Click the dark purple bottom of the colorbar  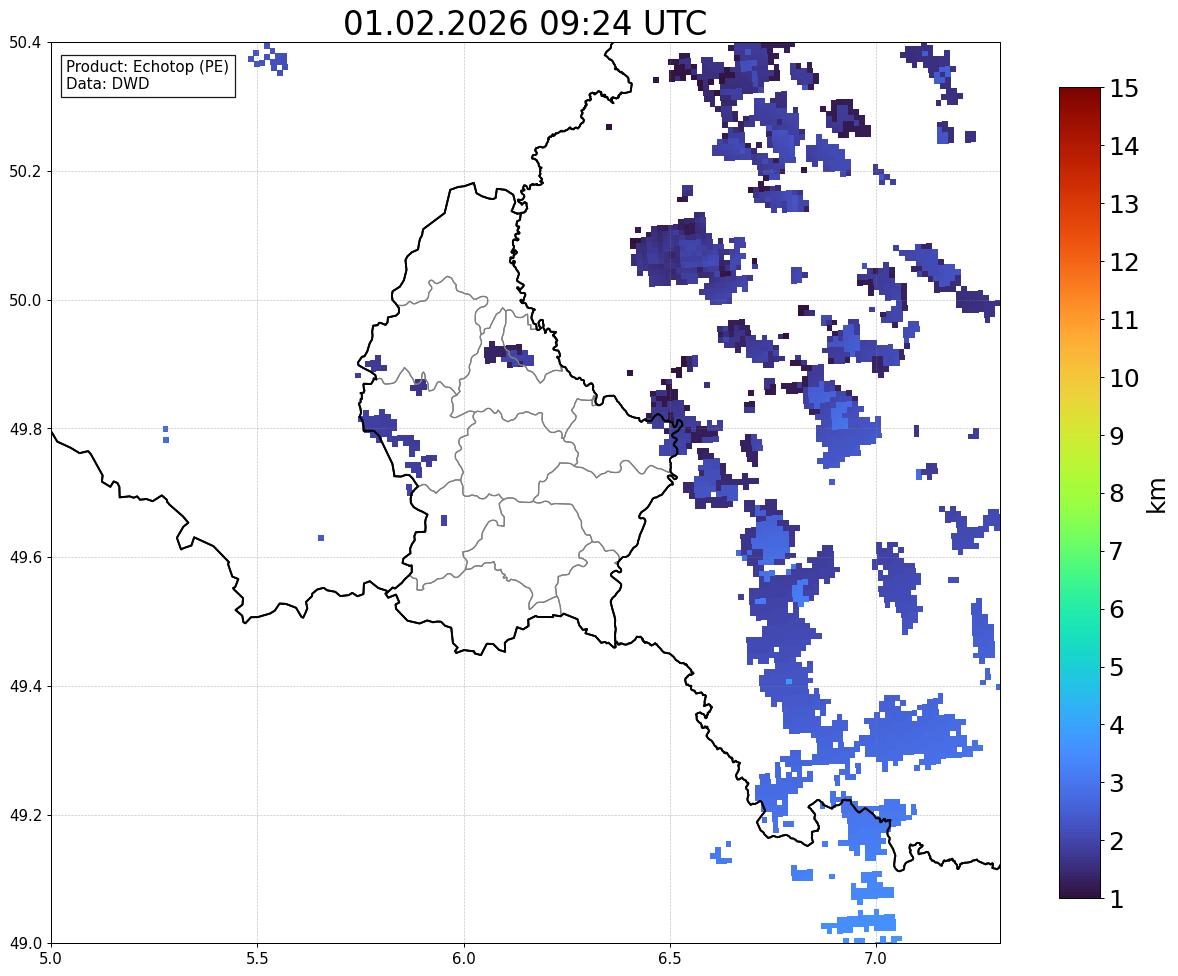click(x=1080, y=890)
